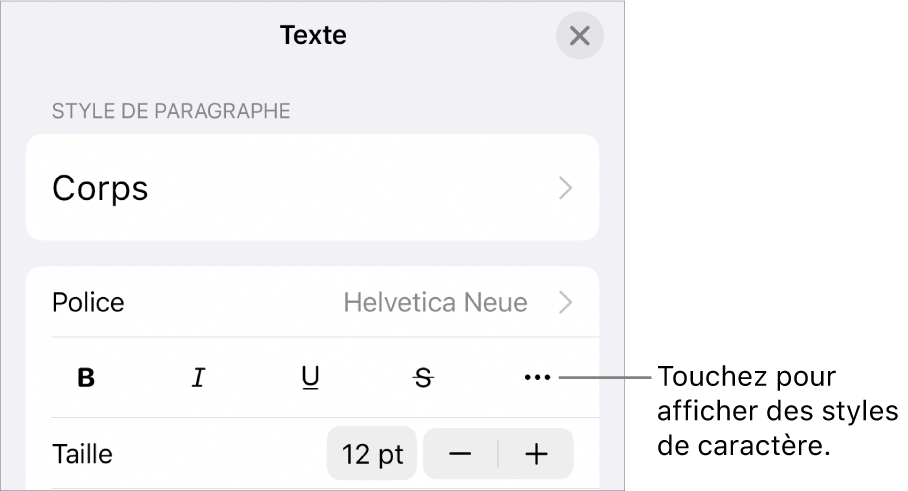
Task: Click the Police label text
Action: point(88,302)
